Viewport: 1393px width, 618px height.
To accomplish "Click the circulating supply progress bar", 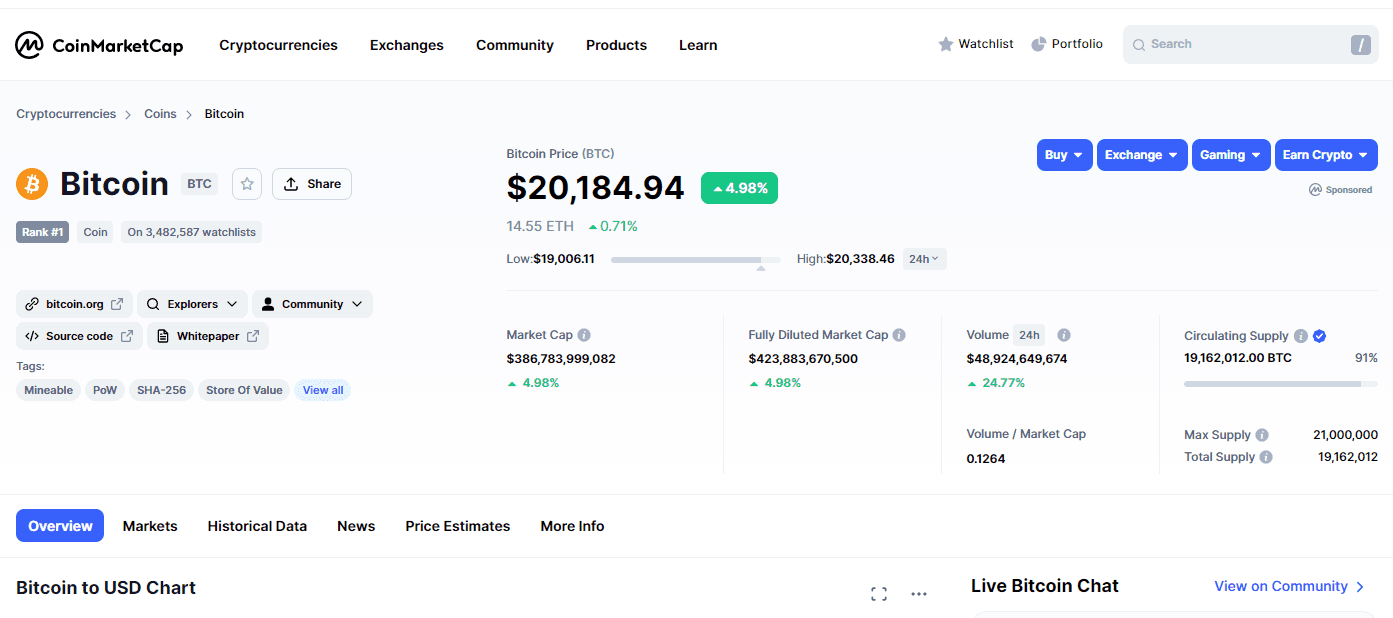I will tap(1281, 384).
